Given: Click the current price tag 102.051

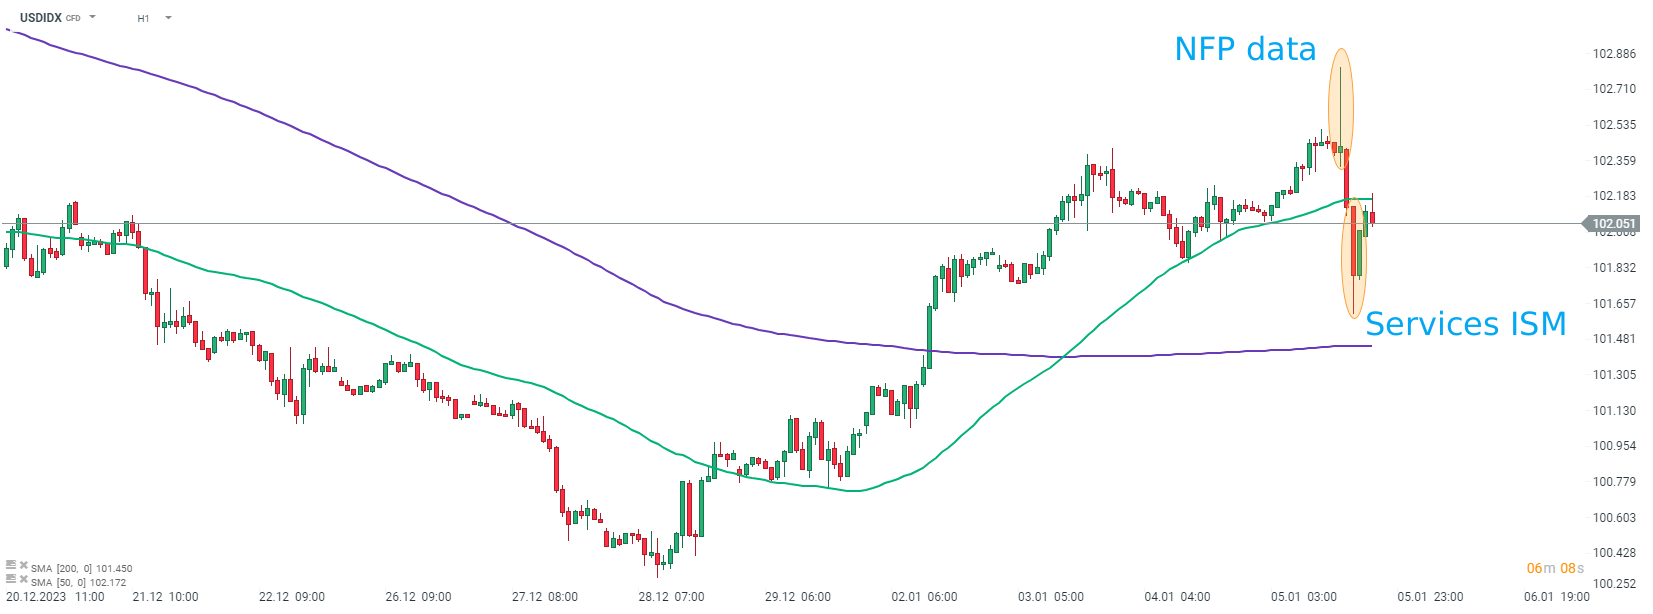Looking at the screenshot, I should [x=1613, y=224].
